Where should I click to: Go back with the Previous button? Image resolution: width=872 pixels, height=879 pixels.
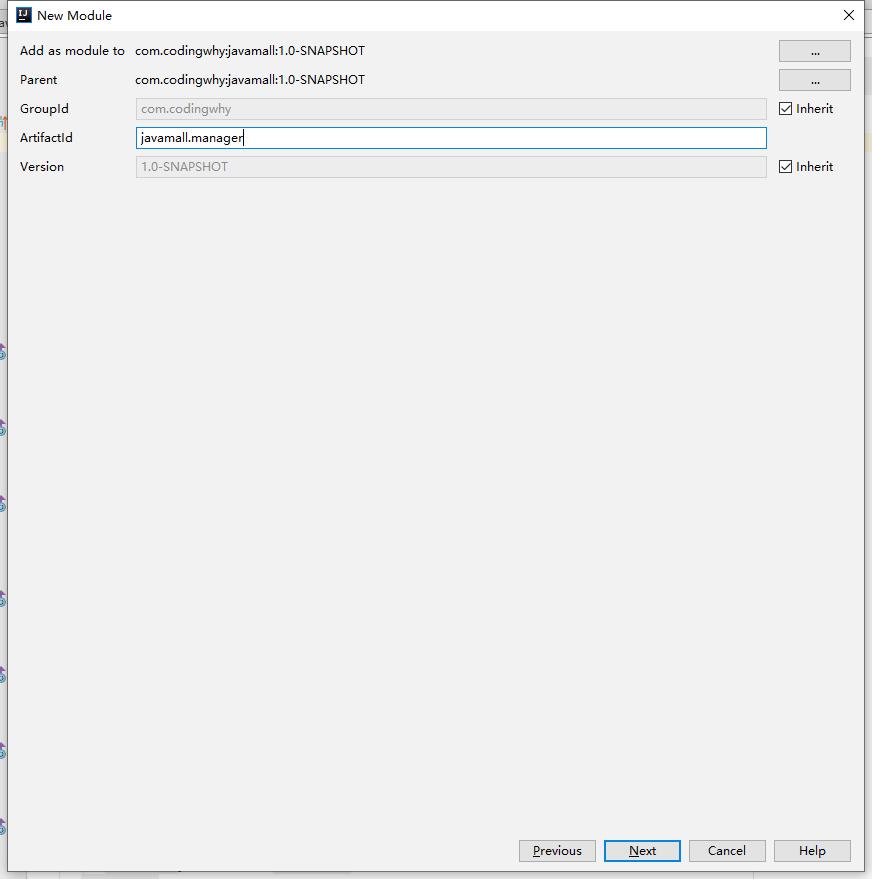[x=557, y=851]
